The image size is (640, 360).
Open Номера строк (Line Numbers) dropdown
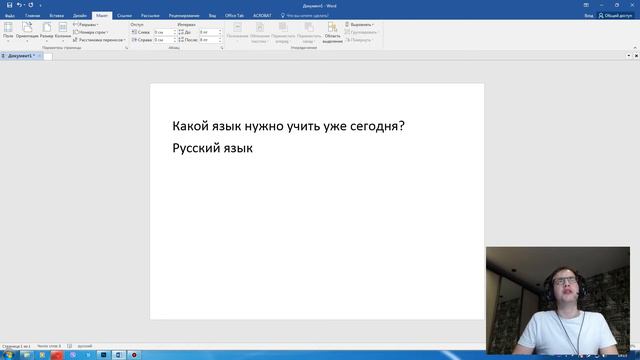[x=90, y=32]
